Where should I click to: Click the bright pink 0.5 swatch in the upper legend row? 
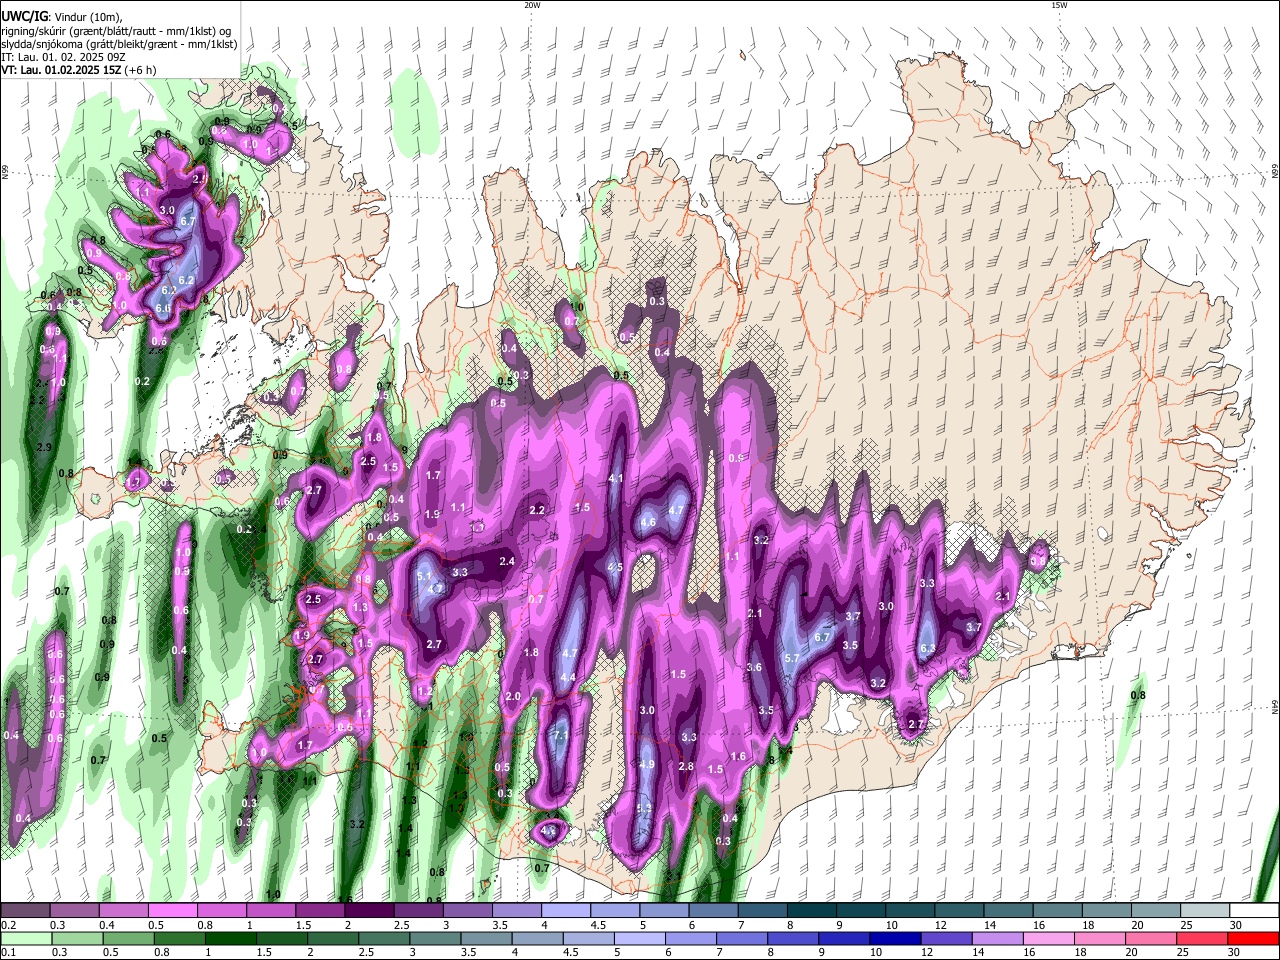coord(172,911)
